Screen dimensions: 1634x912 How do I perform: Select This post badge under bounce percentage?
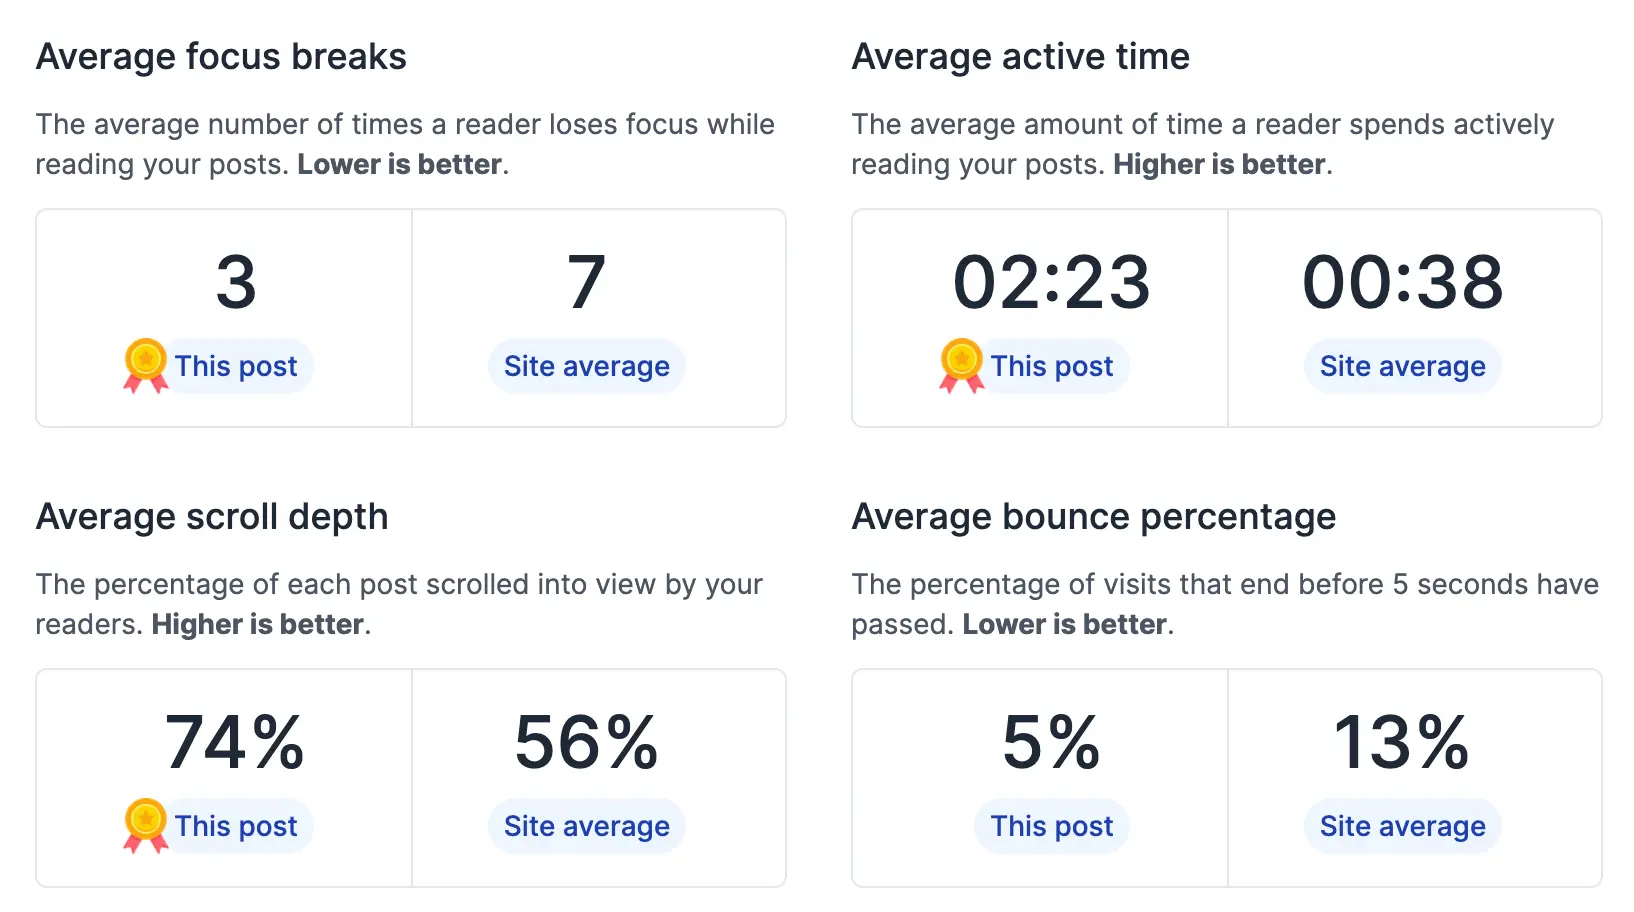tap(1051, 826)
